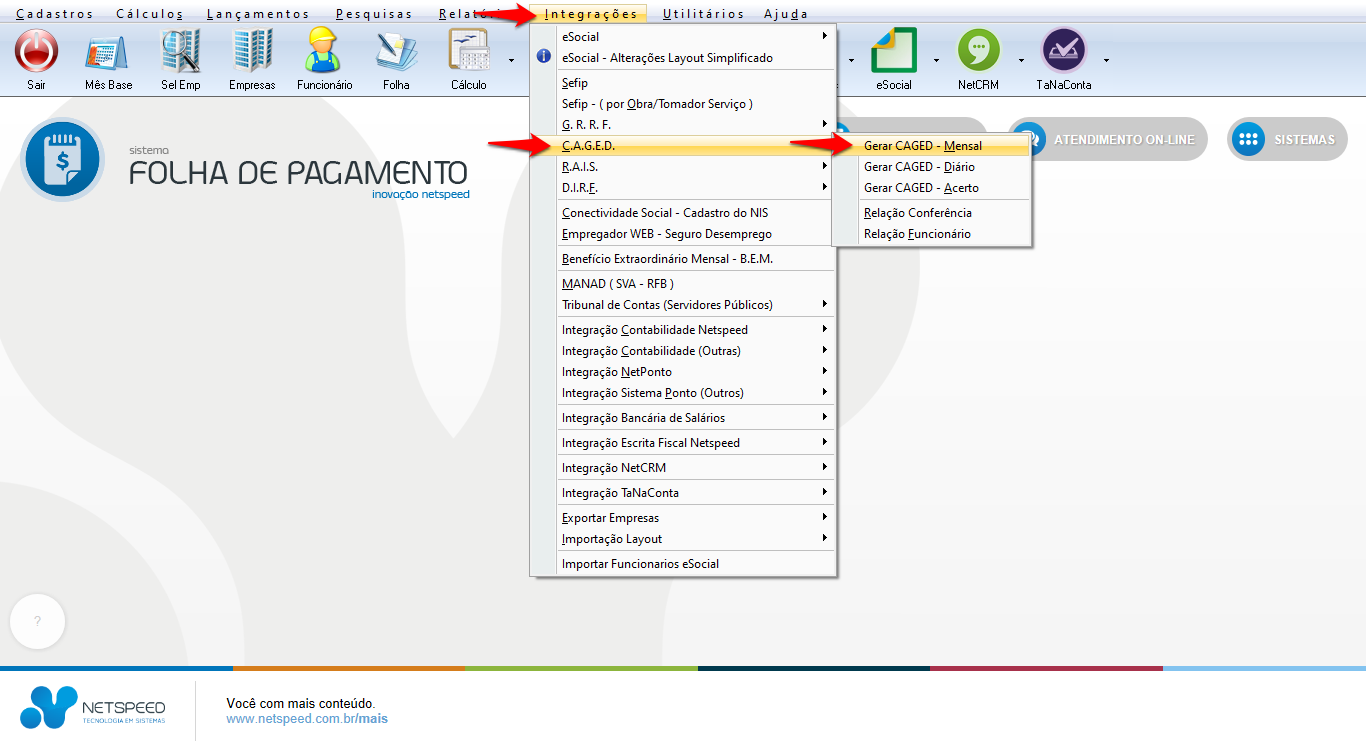Choose Gerar CAGED - Acerto
Image resolution: width=1366 pixels, height=747 pixels.
click(x=931, y=188)
